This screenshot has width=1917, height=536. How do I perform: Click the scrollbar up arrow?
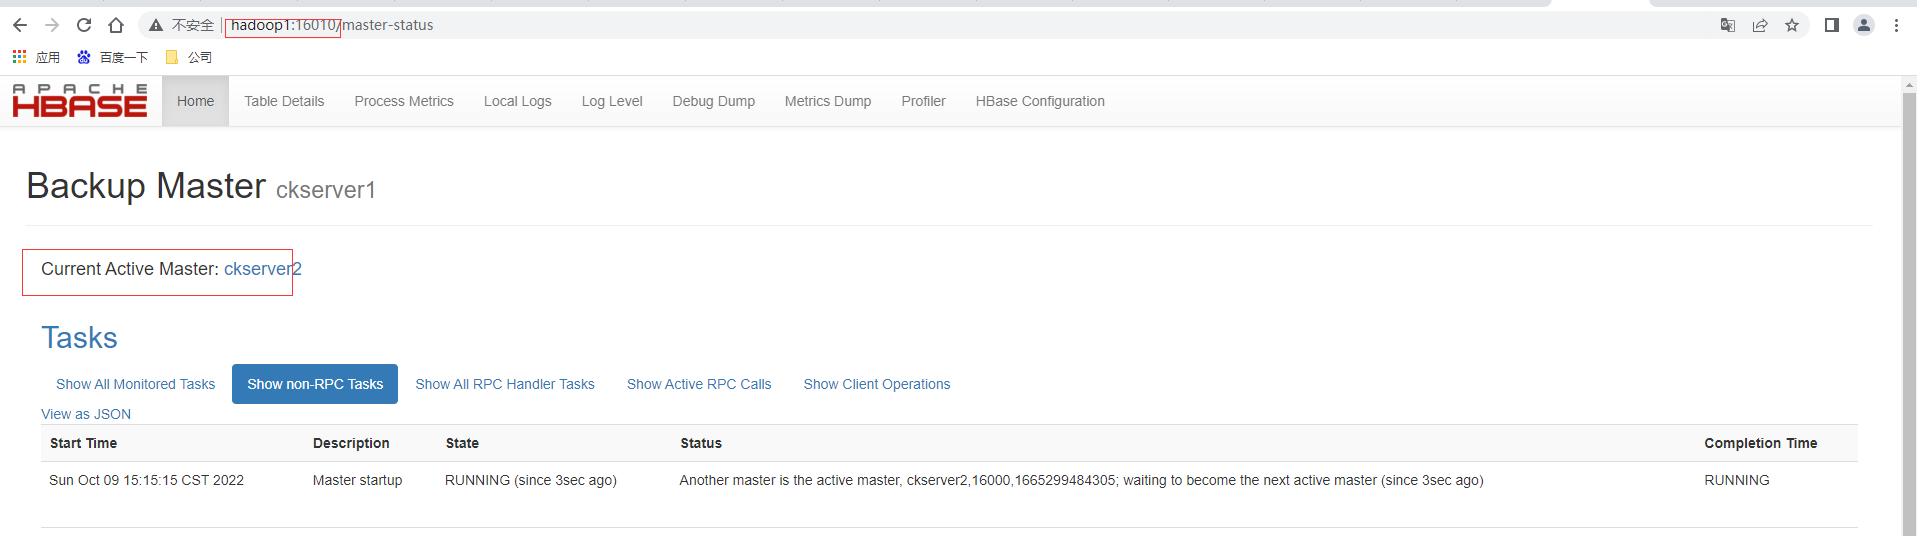[x=1909, y=84]
